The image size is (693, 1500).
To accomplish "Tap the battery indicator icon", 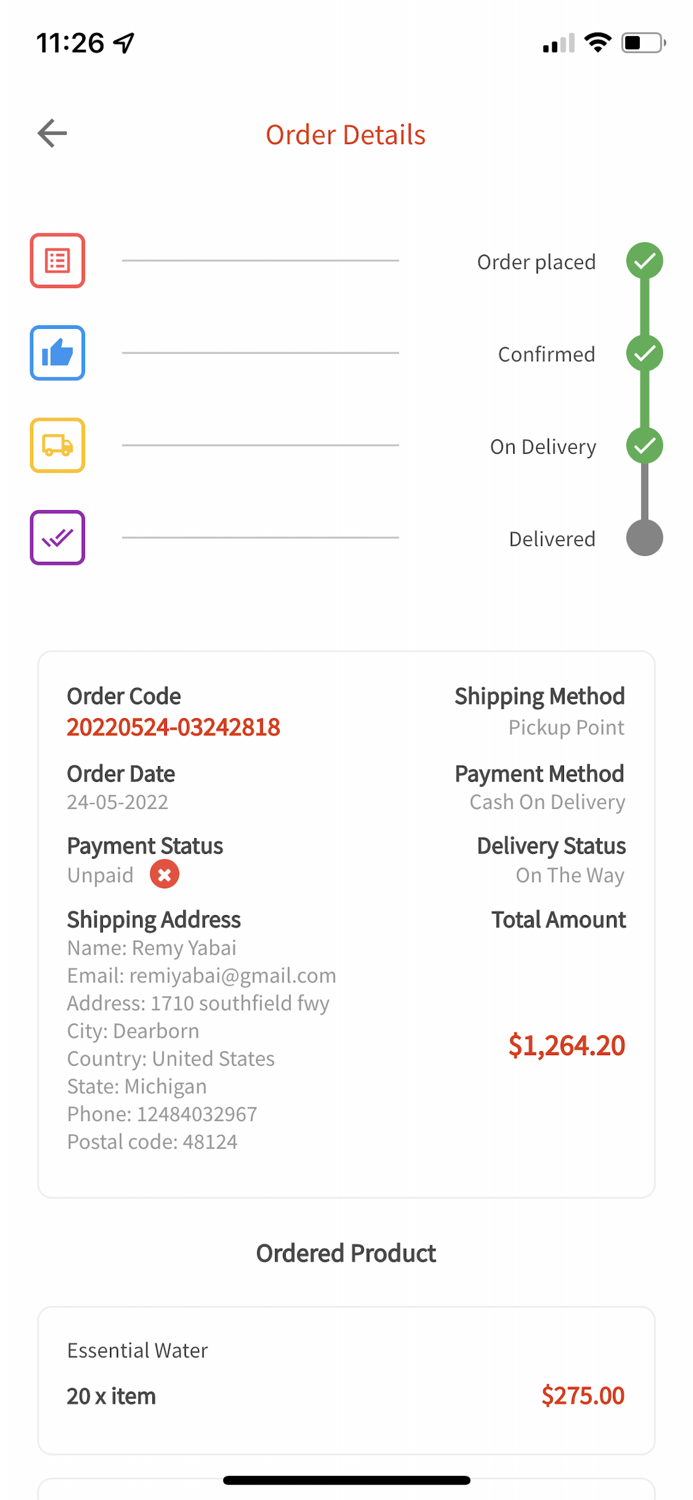I will tap(643, 43).
